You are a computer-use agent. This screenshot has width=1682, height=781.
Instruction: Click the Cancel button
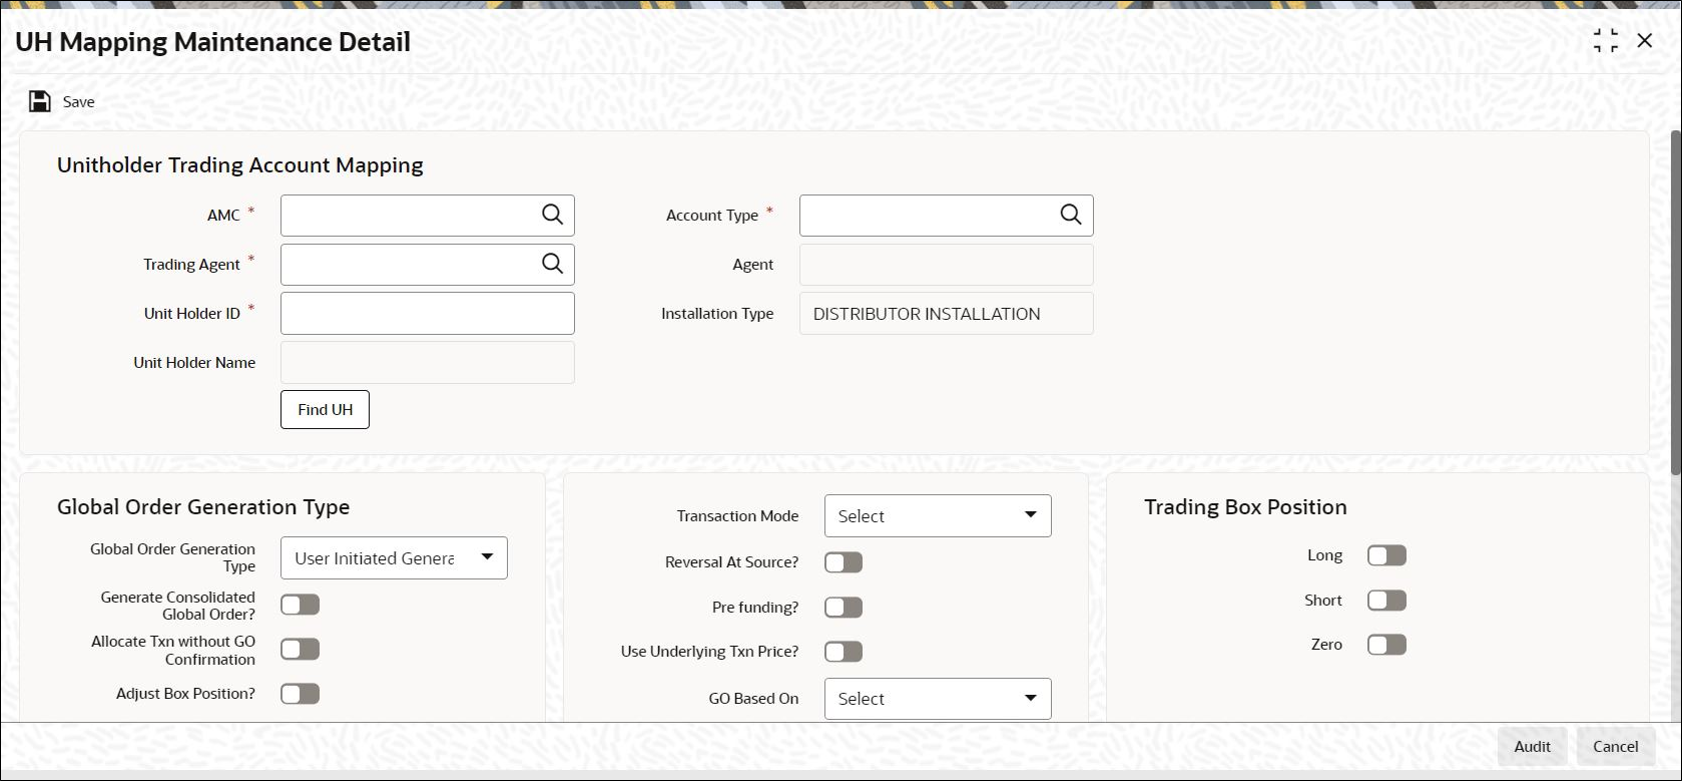1616,746
